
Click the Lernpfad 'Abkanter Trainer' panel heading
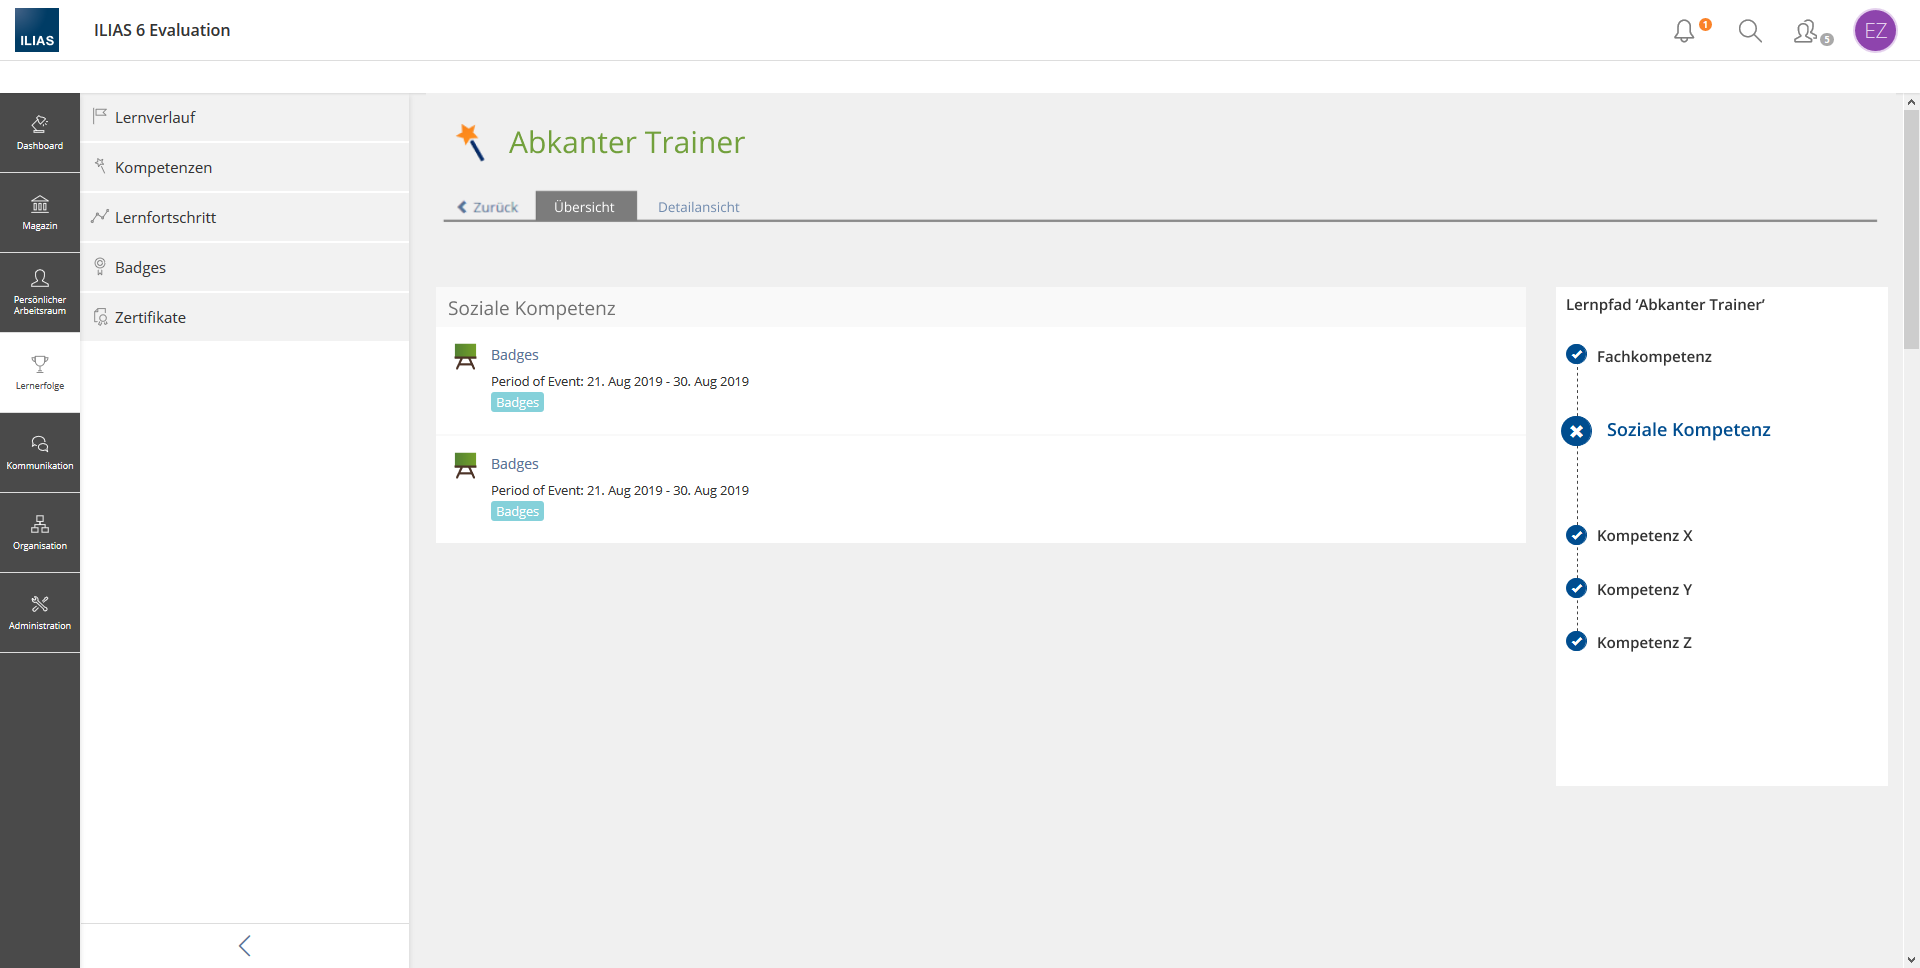click(x=1665, y=304)
